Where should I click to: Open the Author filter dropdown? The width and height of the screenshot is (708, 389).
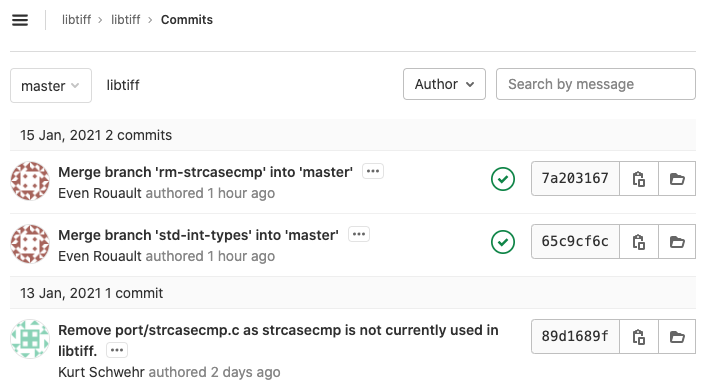[444, 84]
